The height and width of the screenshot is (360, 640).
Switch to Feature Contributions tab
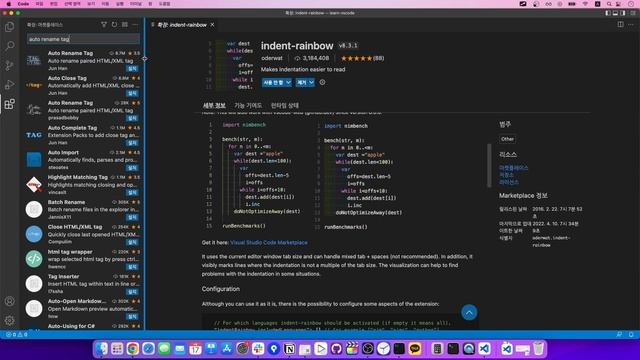[x=248, y=105]
